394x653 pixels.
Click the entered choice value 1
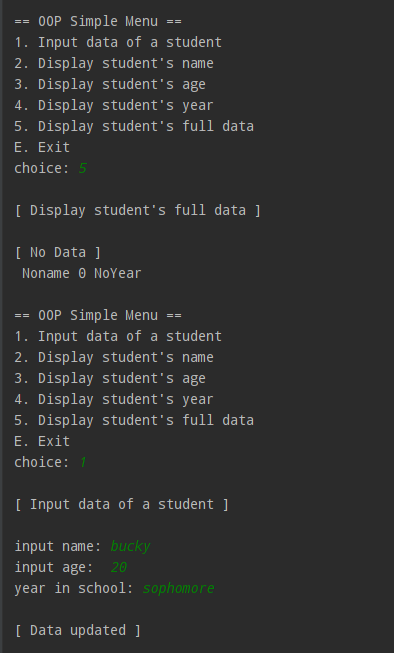tap(82, 462)
